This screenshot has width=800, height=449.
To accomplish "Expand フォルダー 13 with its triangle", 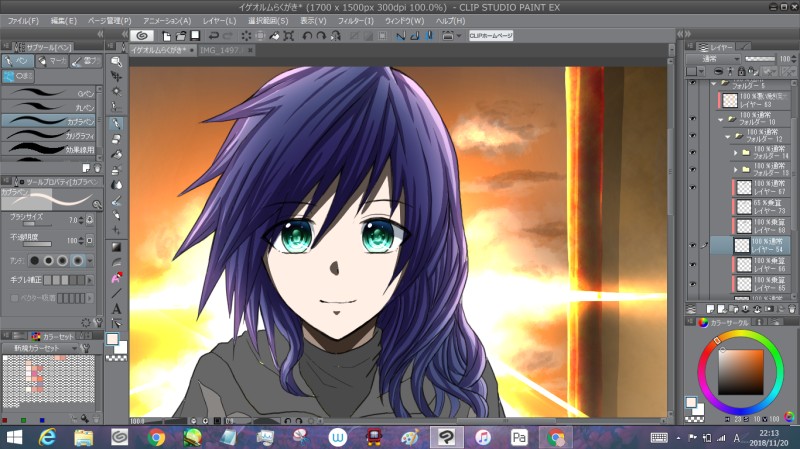I will click(x=735, y=169).
